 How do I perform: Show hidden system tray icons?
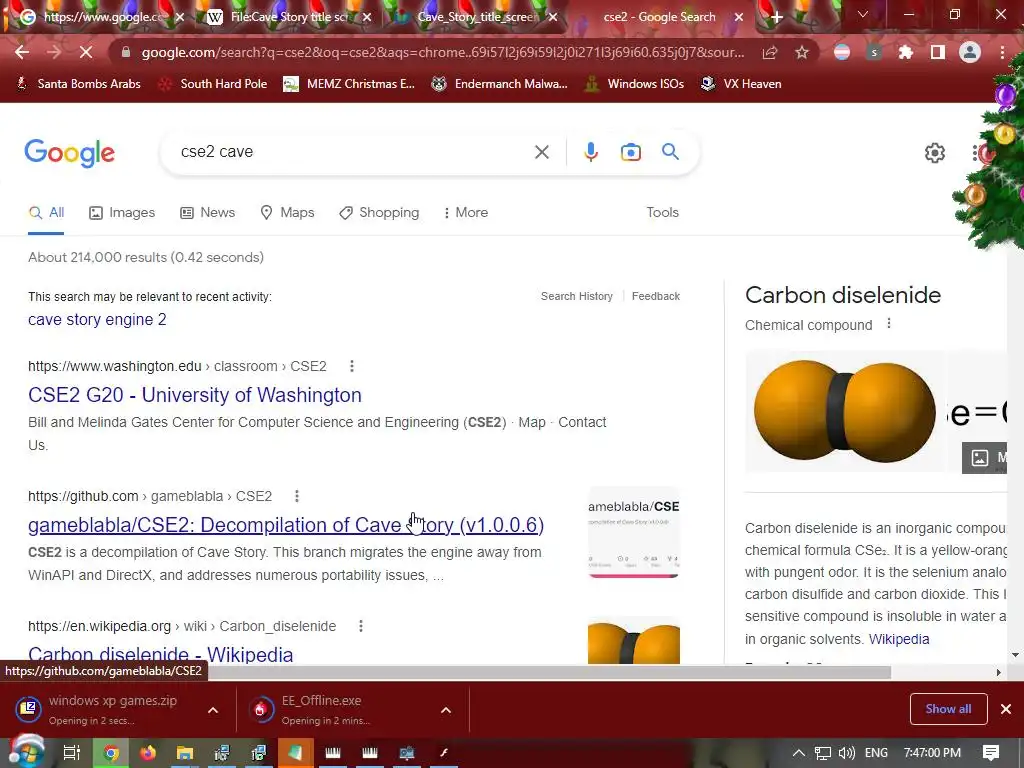tap(798, 753)
